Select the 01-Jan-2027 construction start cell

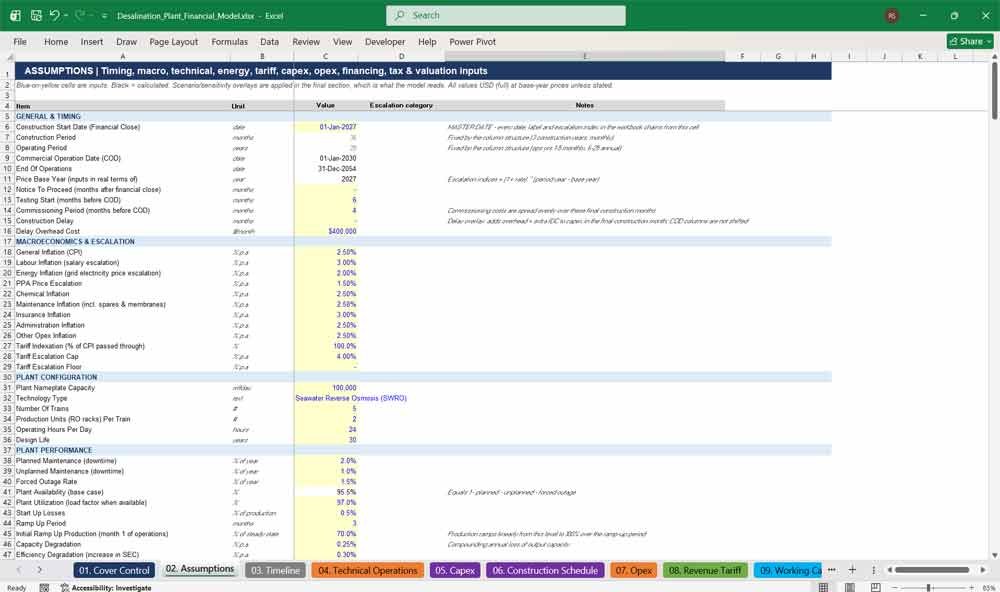coord(325,127)
